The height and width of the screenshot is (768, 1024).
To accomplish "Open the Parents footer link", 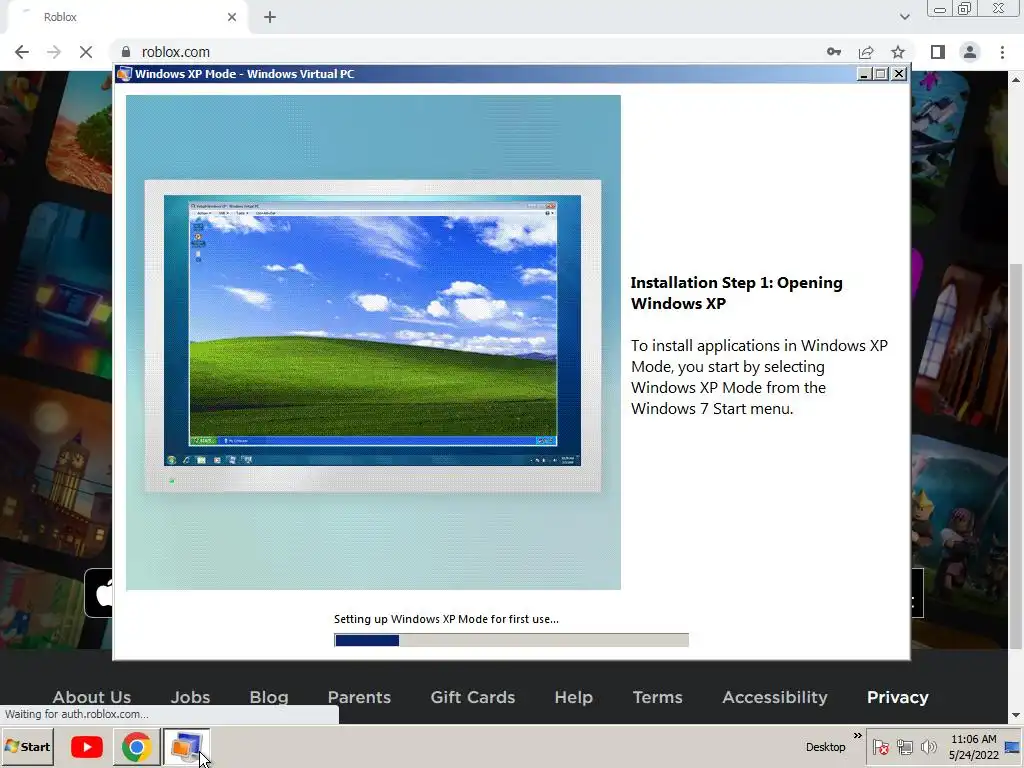I will click(x=359, y=697).
